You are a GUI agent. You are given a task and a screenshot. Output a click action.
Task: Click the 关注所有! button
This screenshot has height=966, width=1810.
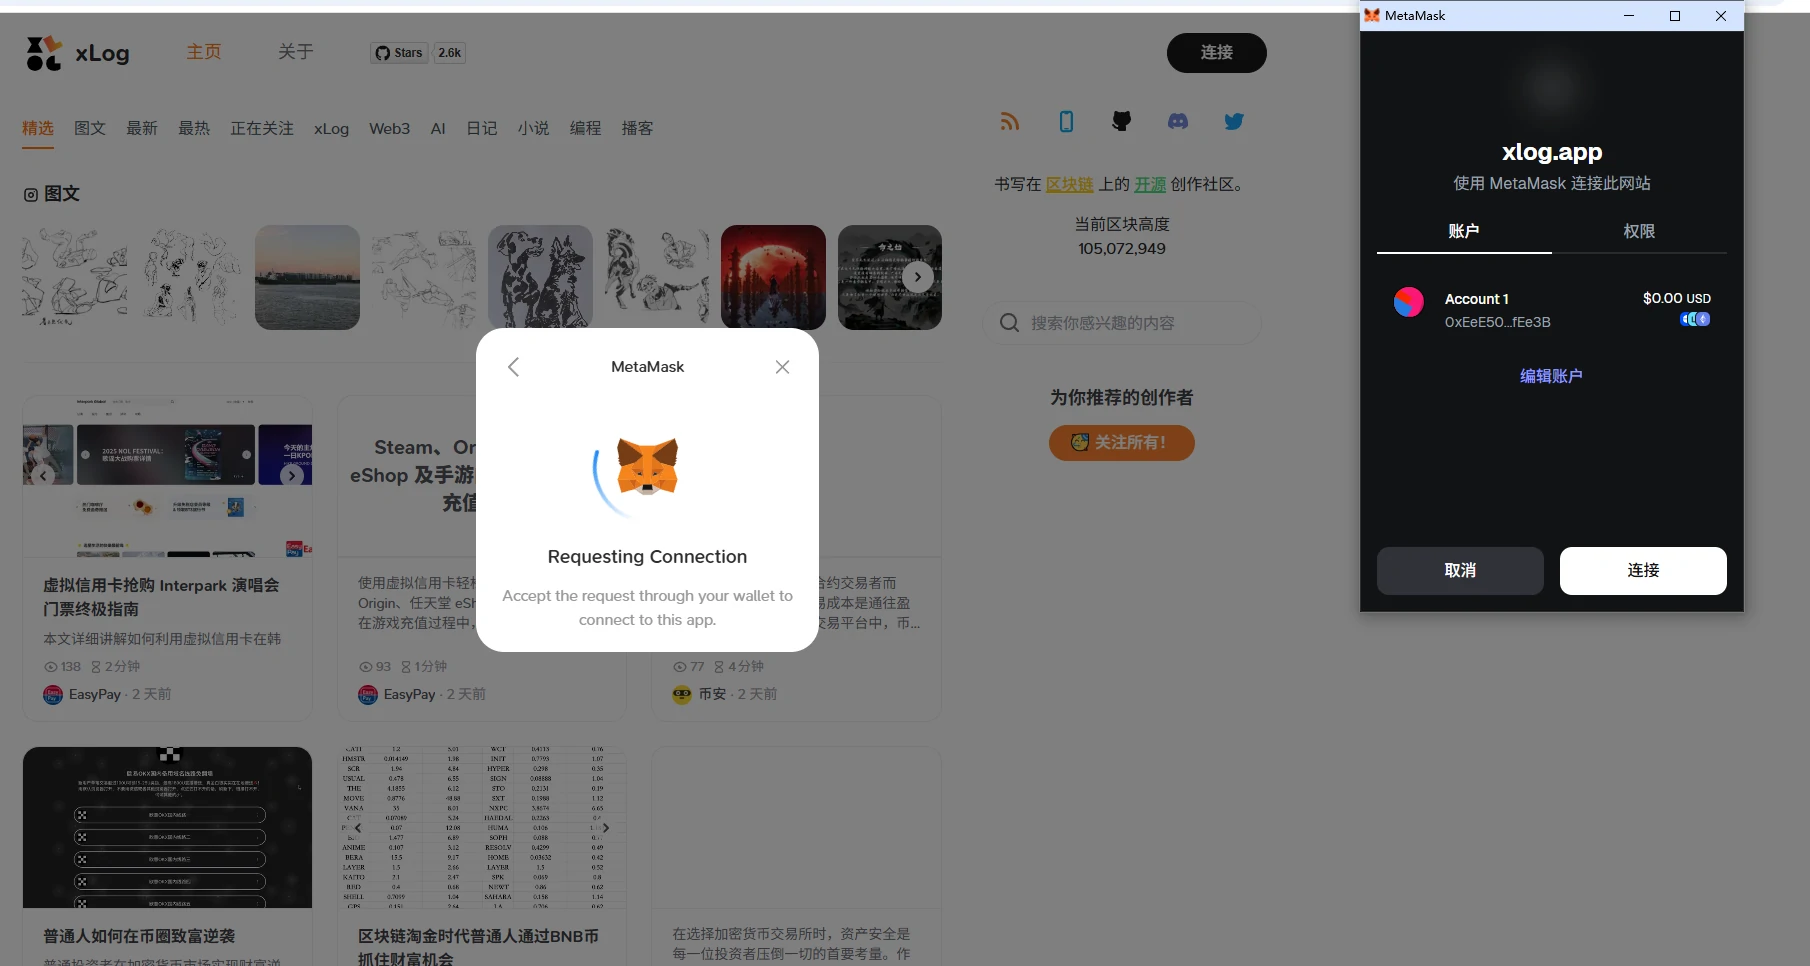pyautogui.click(x=1122, y=443)
